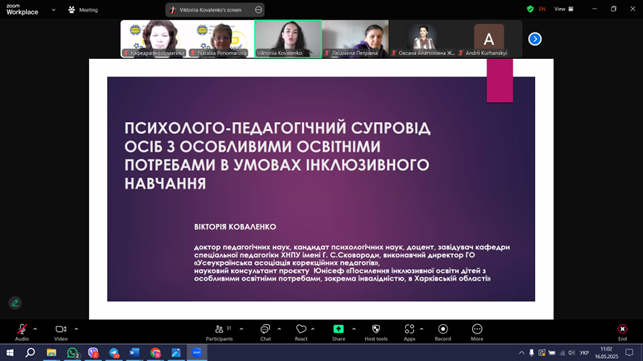Open Google Chrome from the taskbar
643x361 pixels.
[155, 353]
